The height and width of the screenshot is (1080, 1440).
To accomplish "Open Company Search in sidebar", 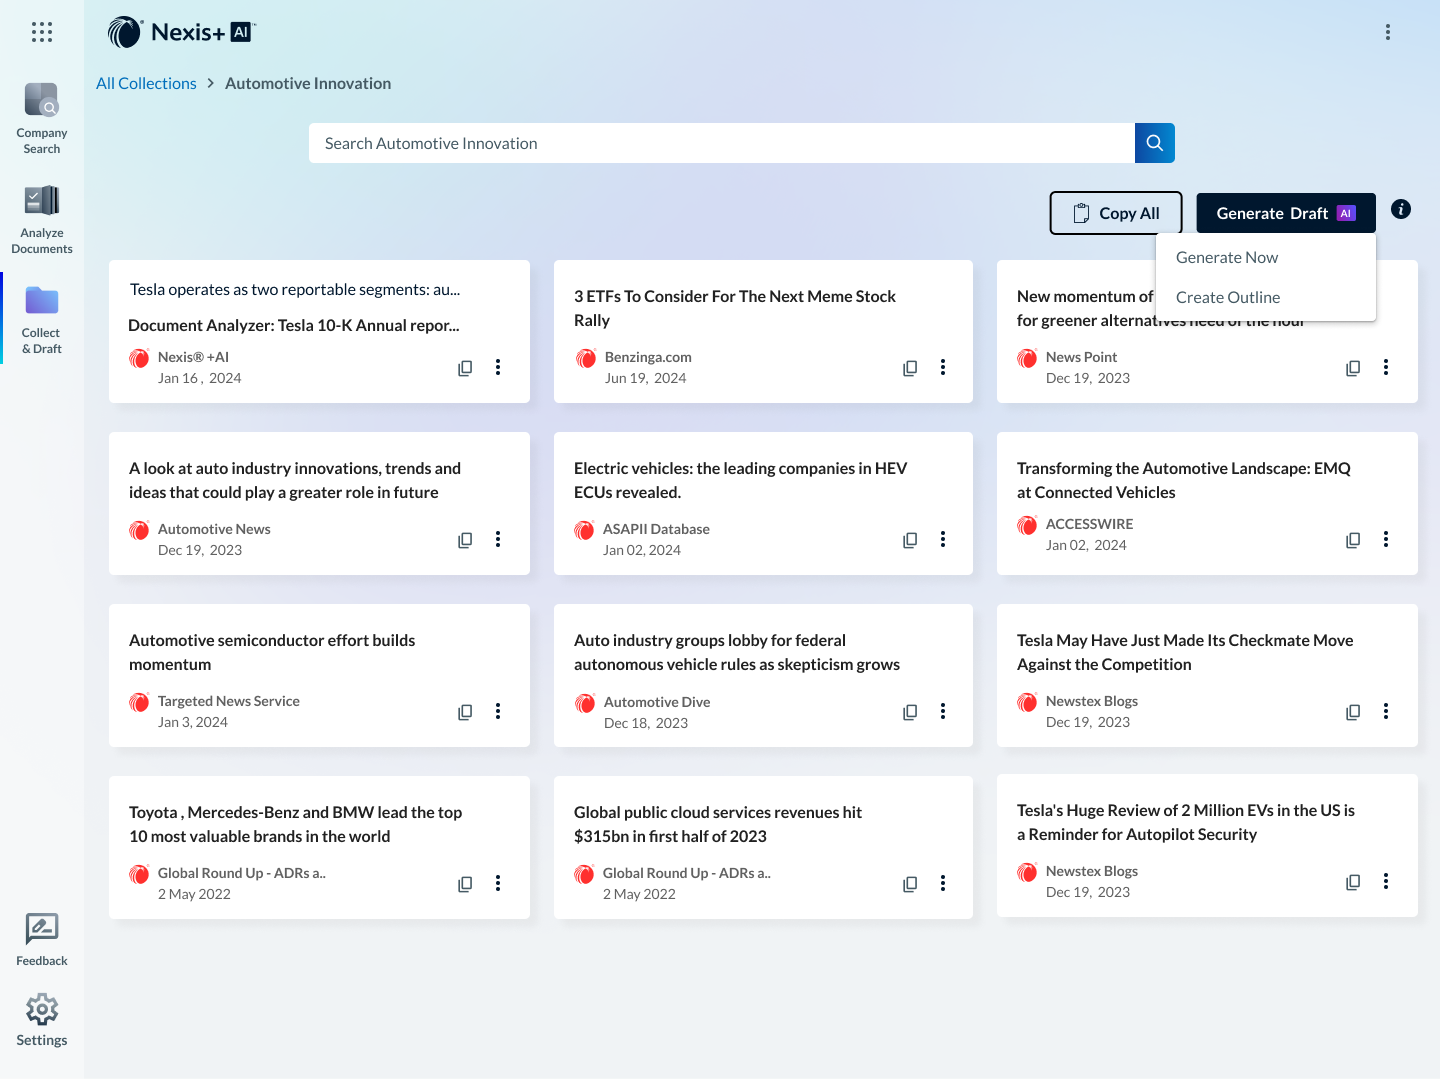I will [x=42, y=119].
